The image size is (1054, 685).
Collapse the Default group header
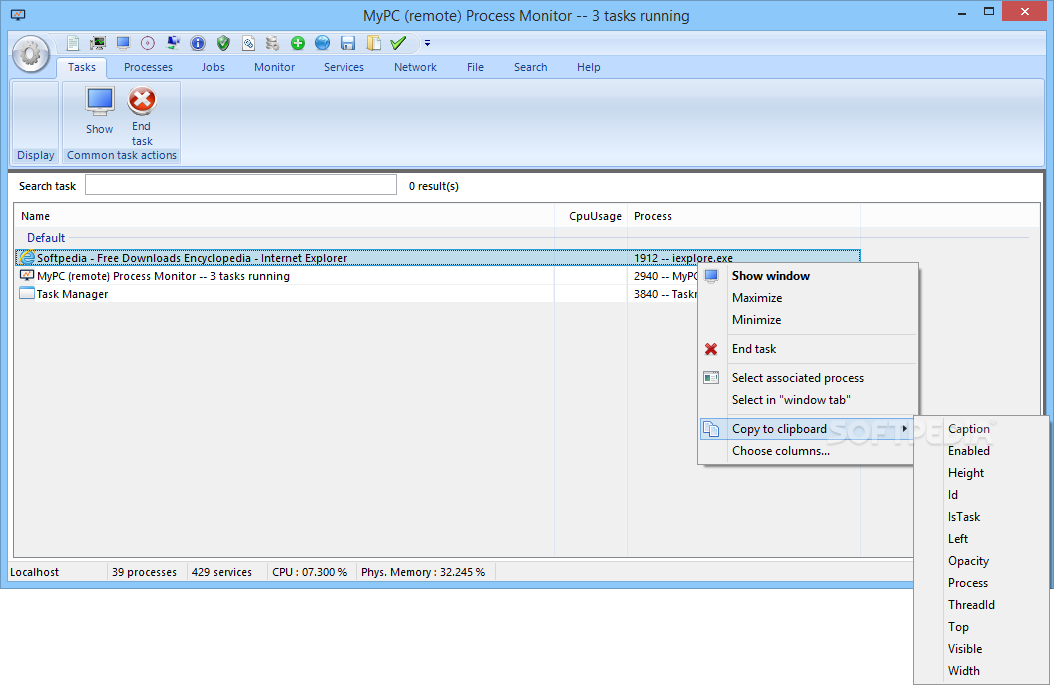[x=46, y=238]
